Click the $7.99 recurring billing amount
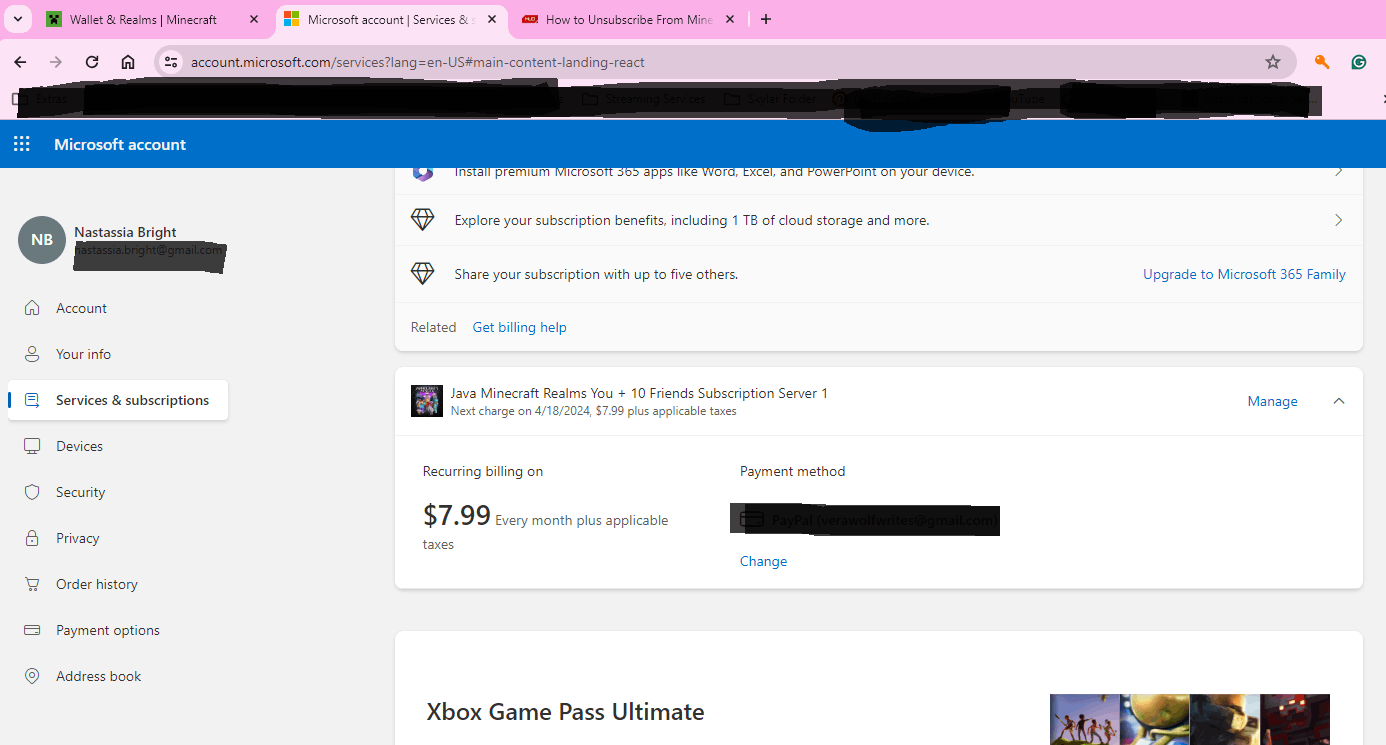 coord(456,516)
